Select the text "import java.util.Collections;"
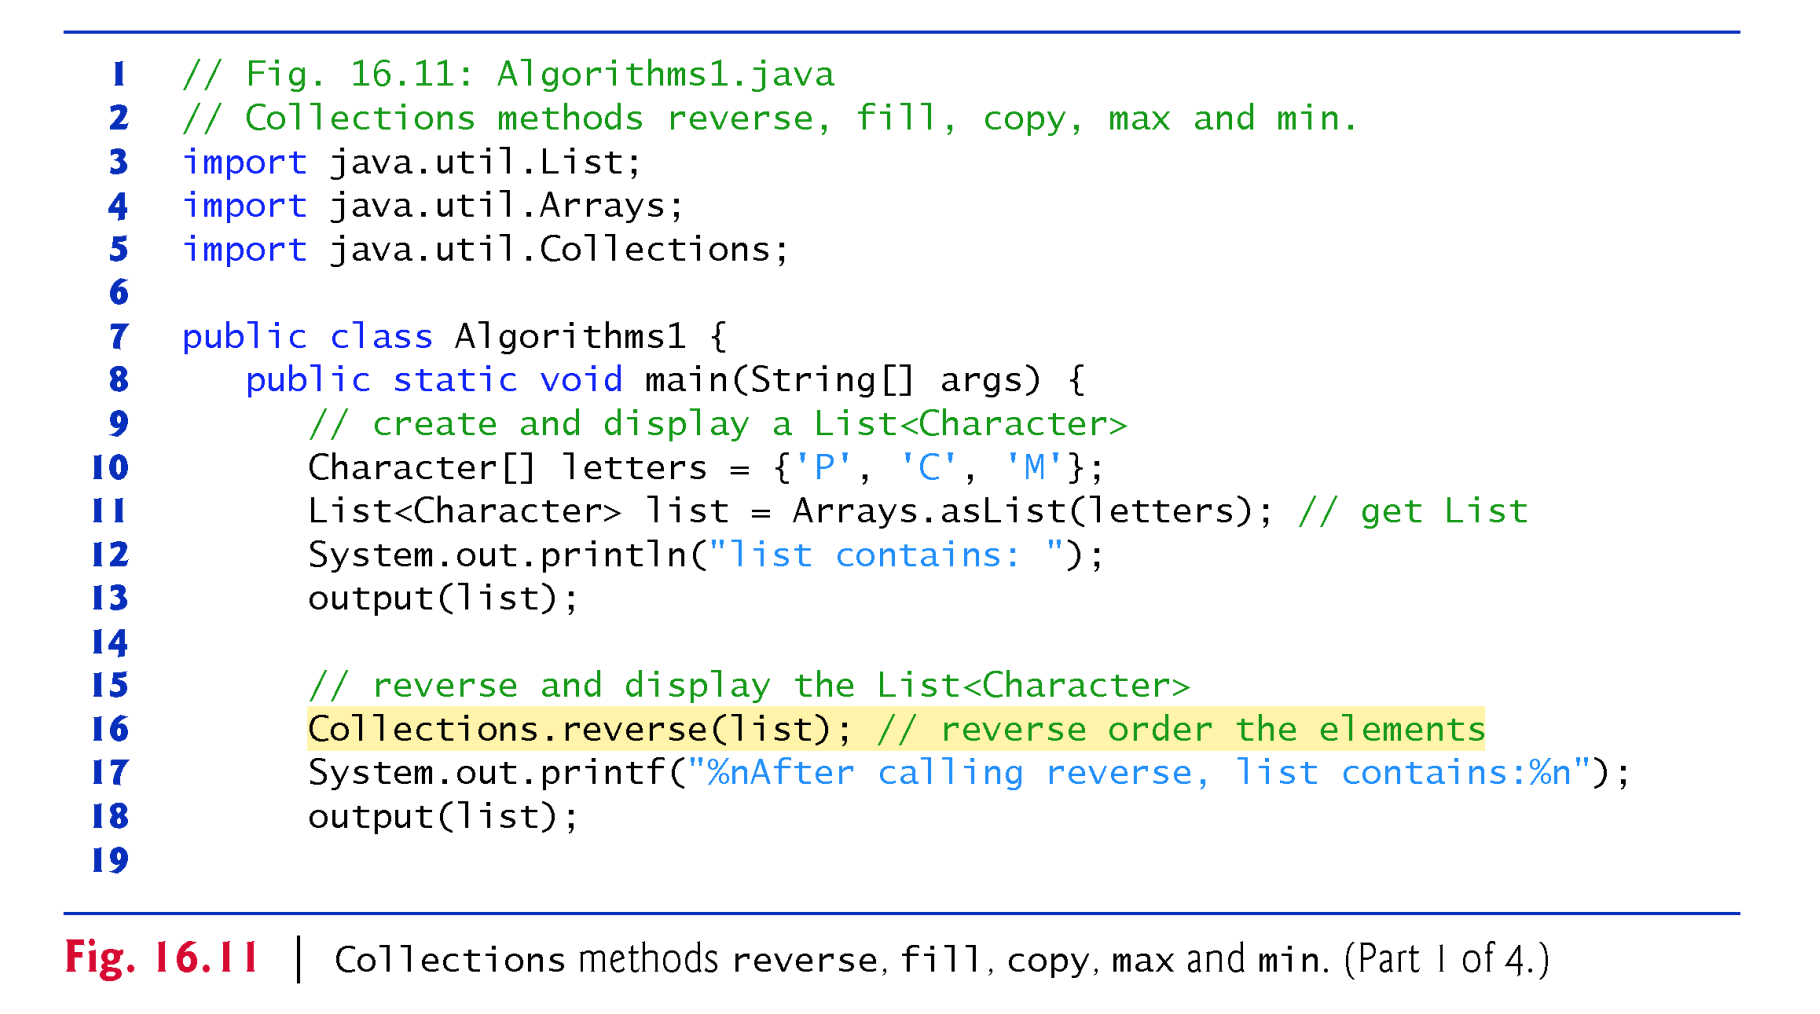 [485, 249]
